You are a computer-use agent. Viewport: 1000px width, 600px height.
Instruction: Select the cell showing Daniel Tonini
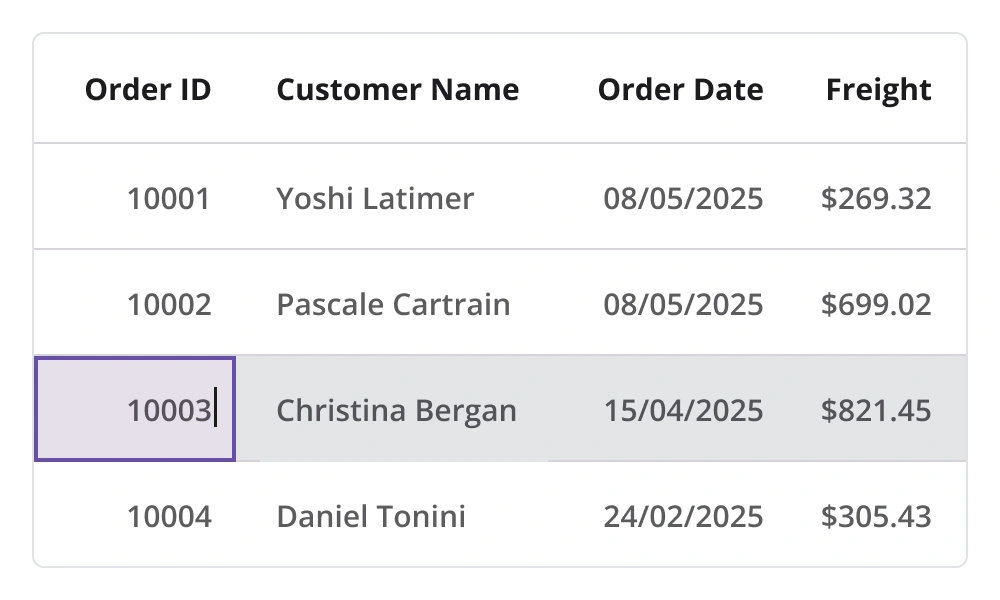370,516
